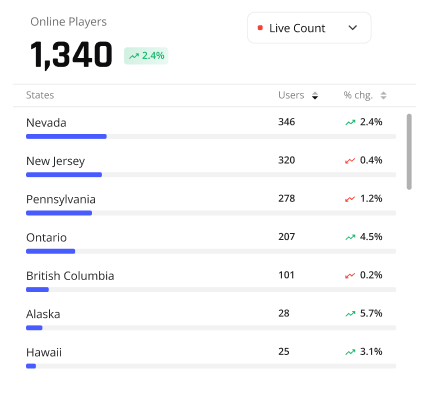Click the green 2.4% trend badge
This screenshot has width=430, height=404.
146,56
